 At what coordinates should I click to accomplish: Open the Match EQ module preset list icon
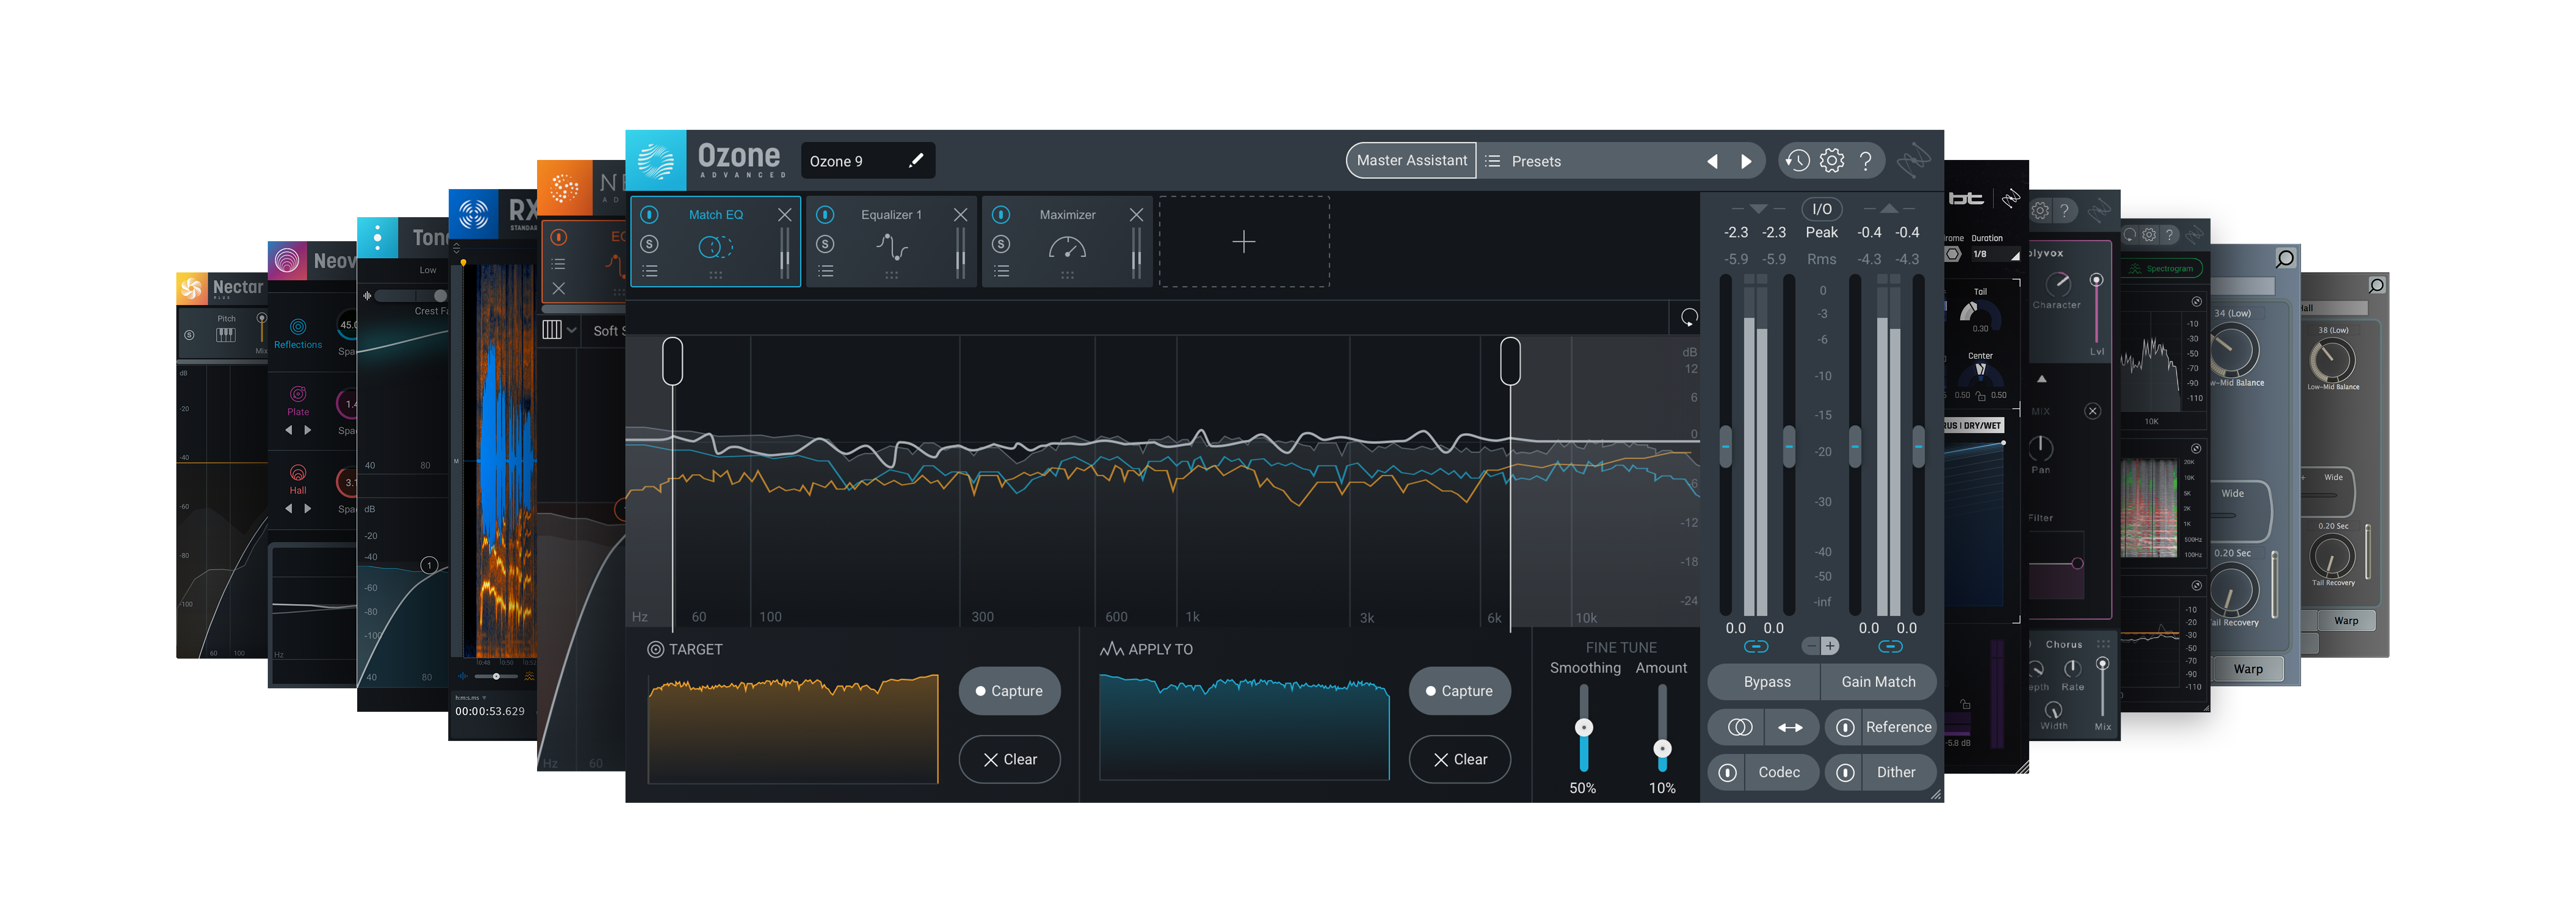coord(649,271)
